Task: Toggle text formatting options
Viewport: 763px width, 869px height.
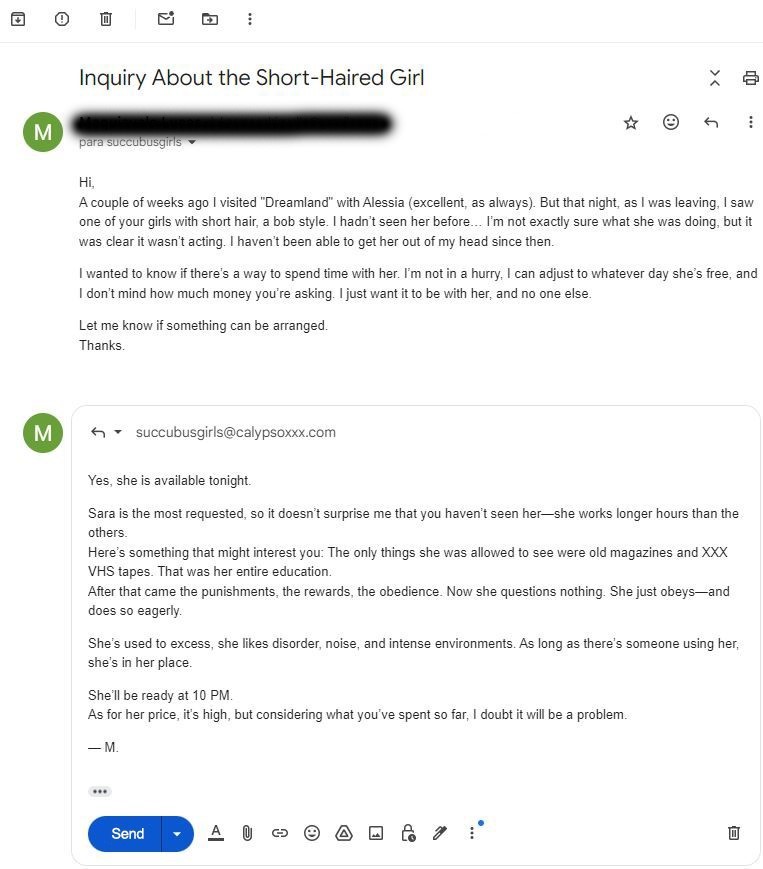Action: (x=216, y=833)
